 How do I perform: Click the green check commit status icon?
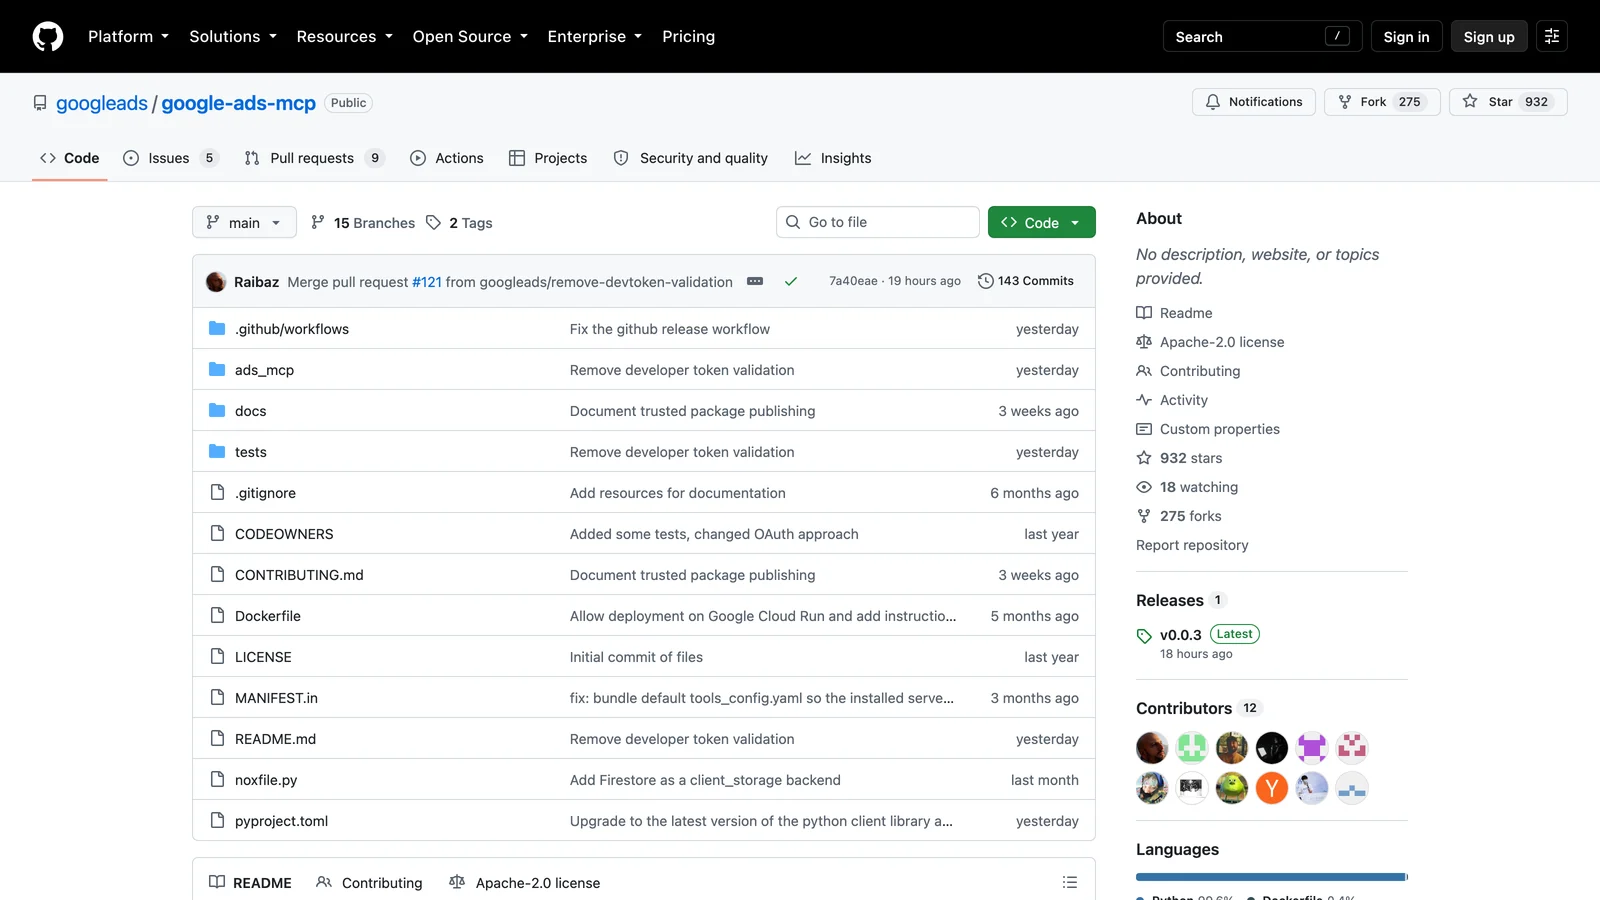(x=790, y=281)
